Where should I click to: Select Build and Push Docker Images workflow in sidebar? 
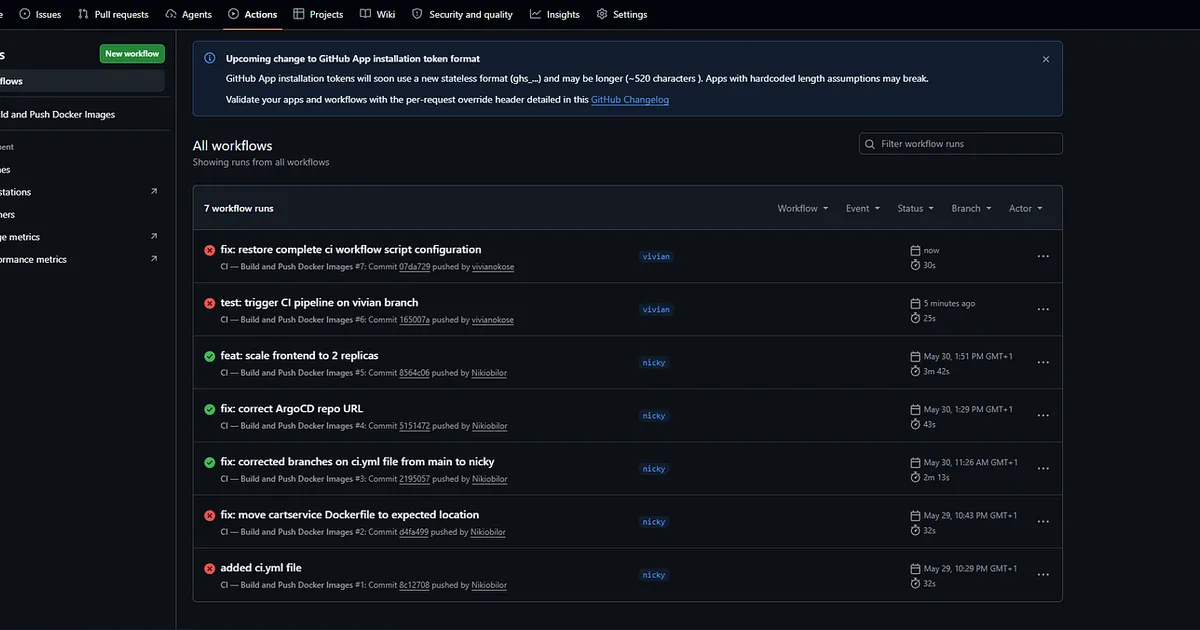(x=58, y=115)
